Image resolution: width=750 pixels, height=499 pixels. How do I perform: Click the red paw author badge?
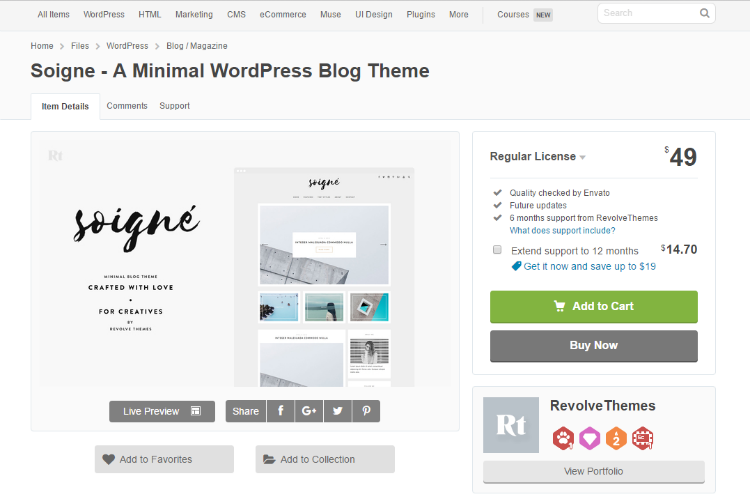pos(563,438)
